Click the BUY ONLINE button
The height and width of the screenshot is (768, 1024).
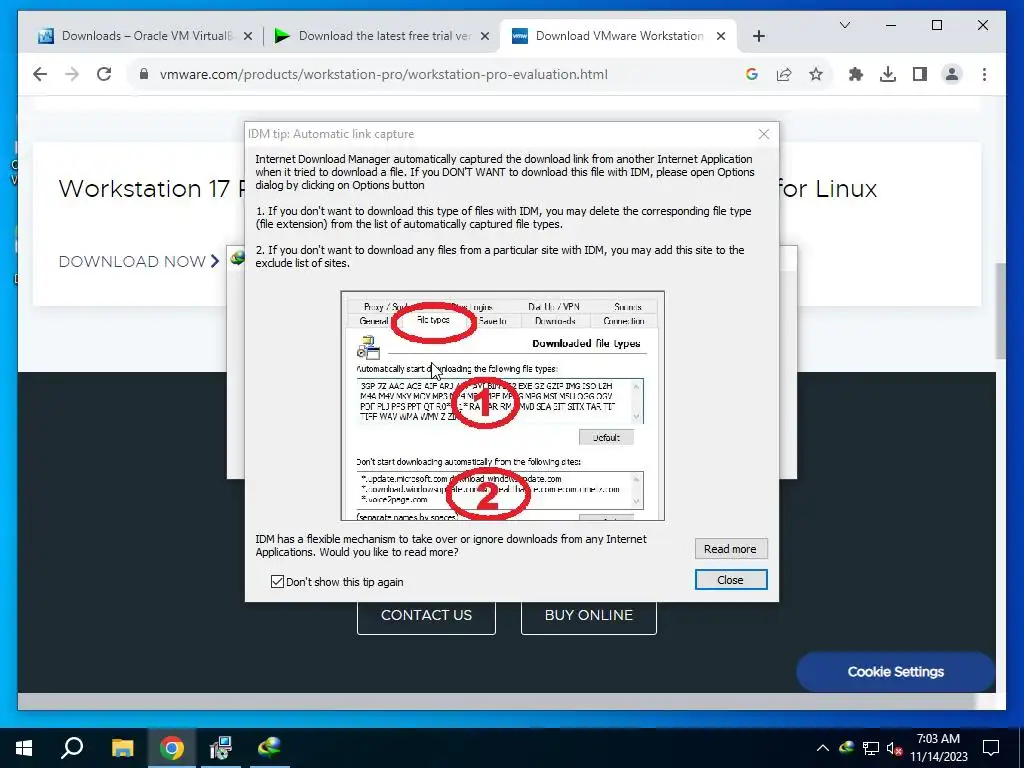pos(588,616)
